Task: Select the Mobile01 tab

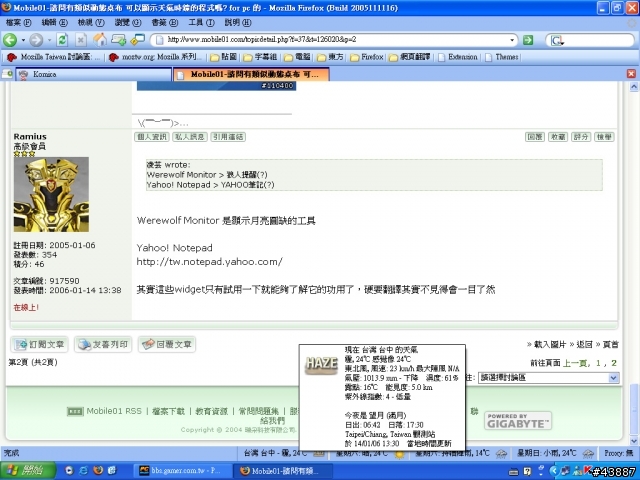Action: click(x=251, y=74)
